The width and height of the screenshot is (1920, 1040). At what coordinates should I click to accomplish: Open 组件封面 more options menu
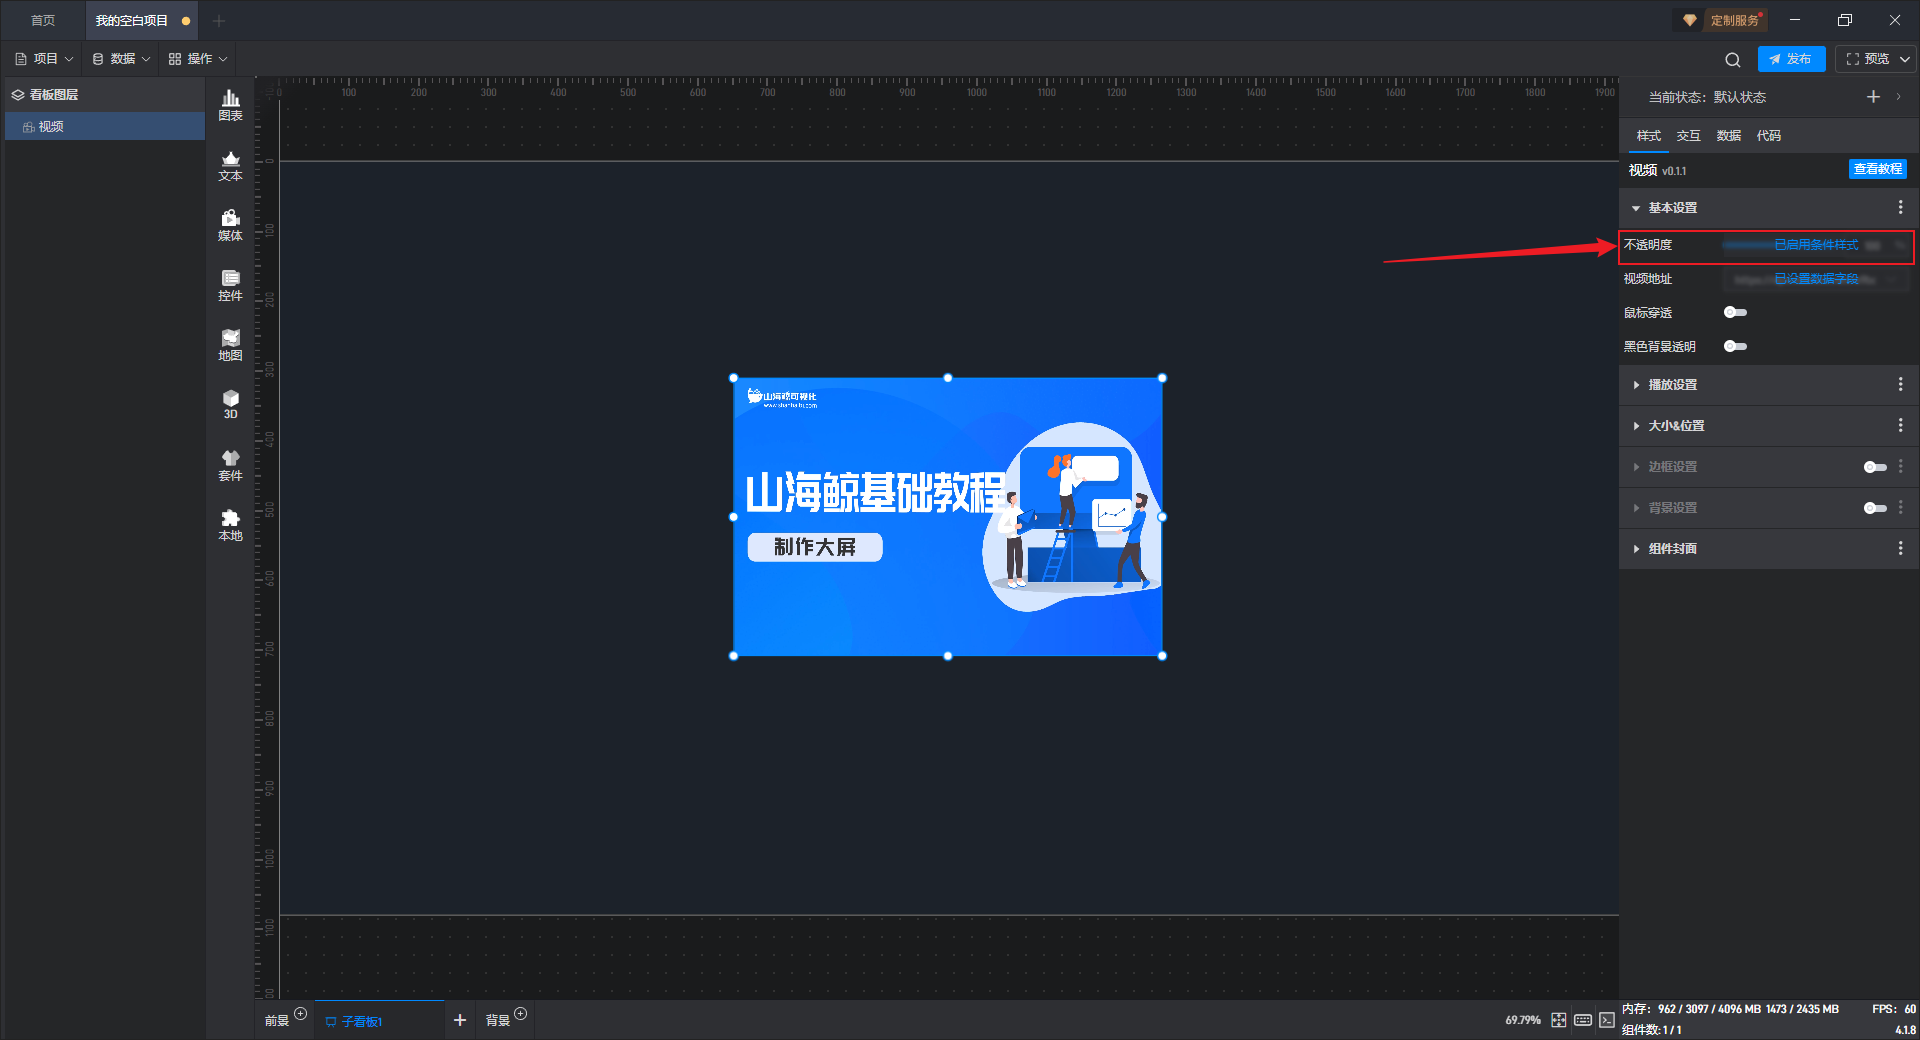pyautogui.click(x=1900, y=548)
